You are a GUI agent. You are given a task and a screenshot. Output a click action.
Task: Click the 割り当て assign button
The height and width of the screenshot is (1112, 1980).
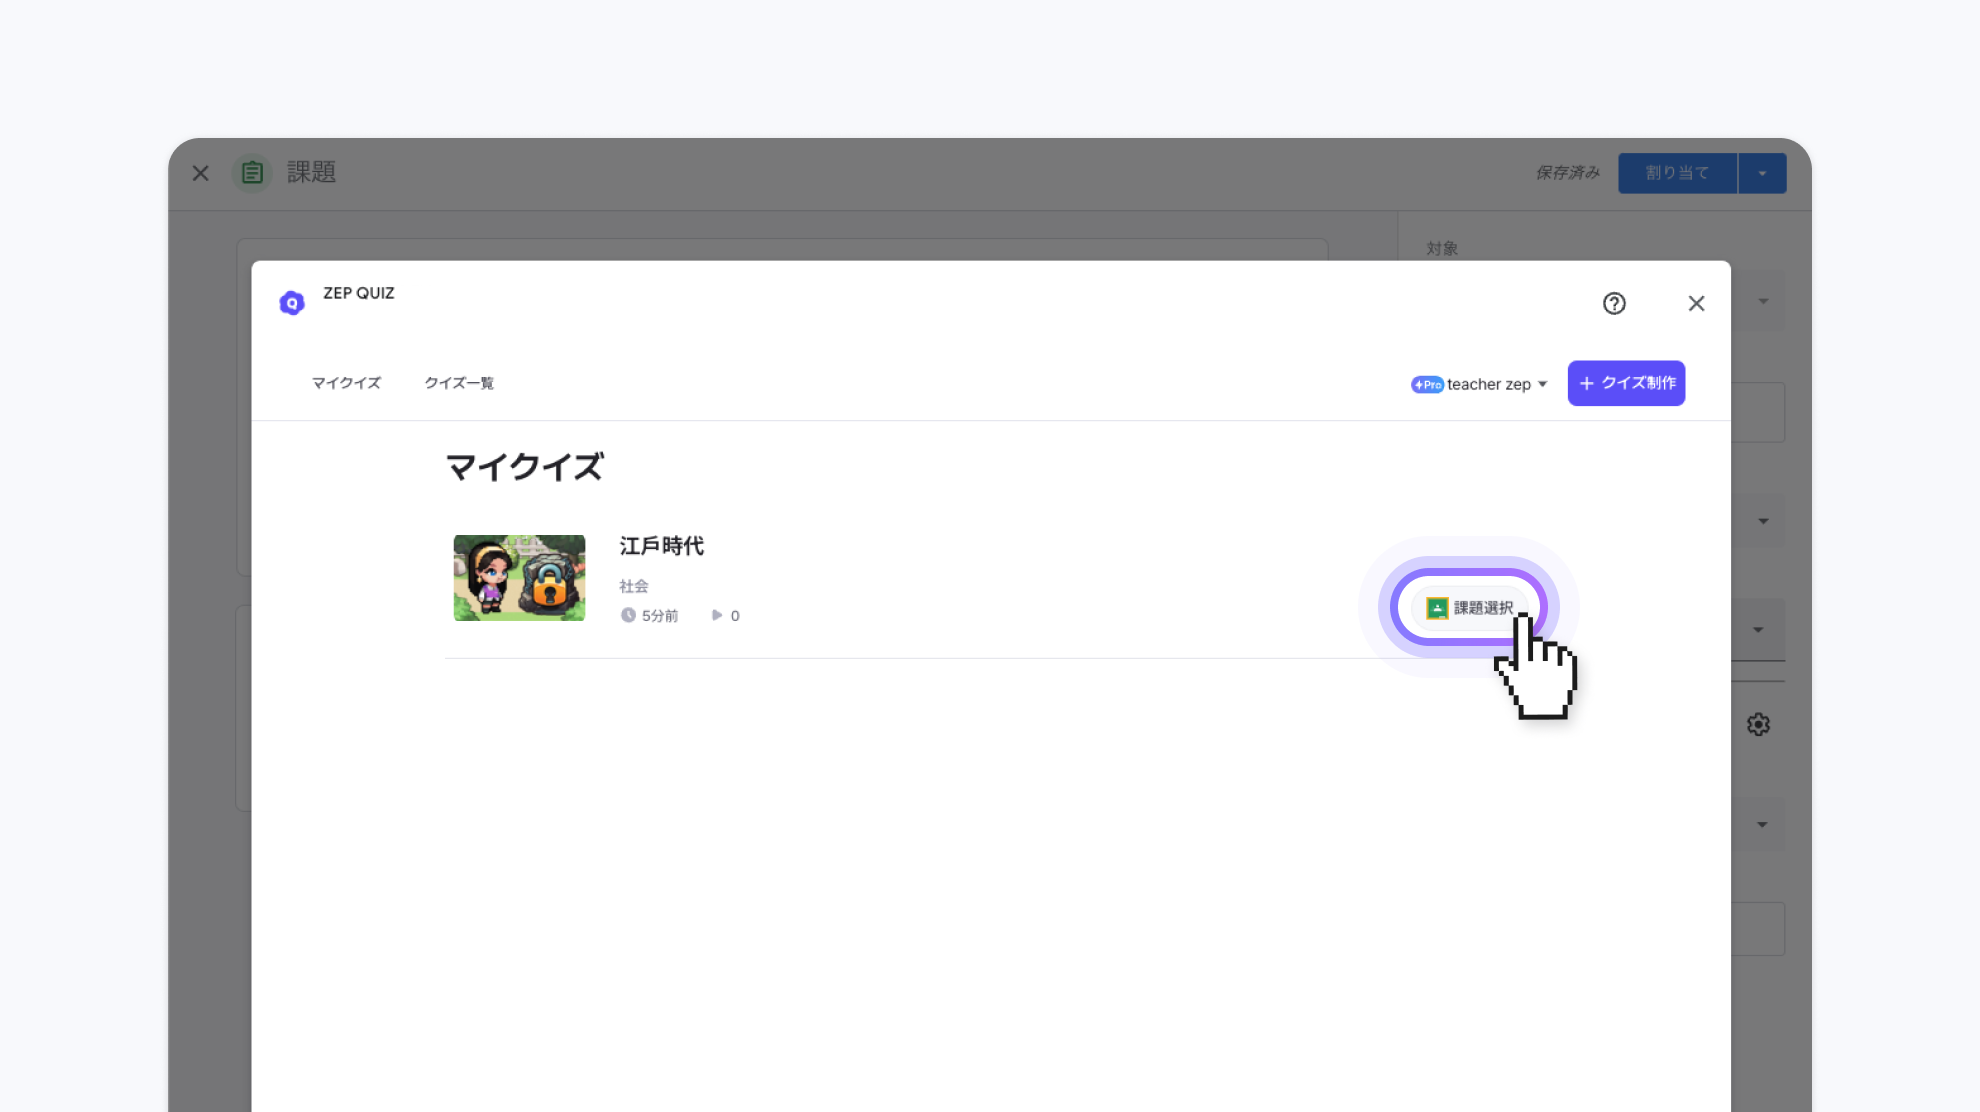(1677, 173)
